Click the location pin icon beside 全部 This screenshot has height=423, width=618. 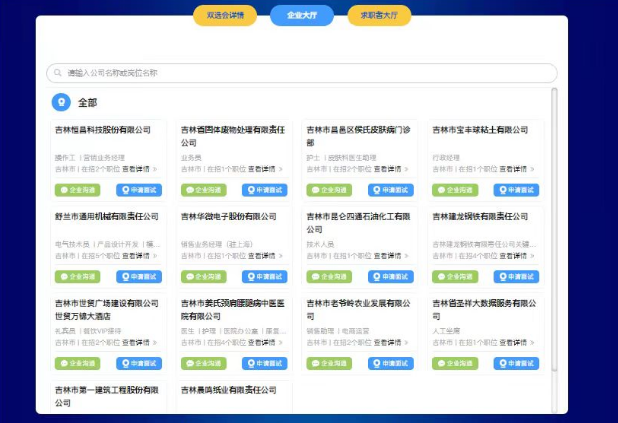62,102
